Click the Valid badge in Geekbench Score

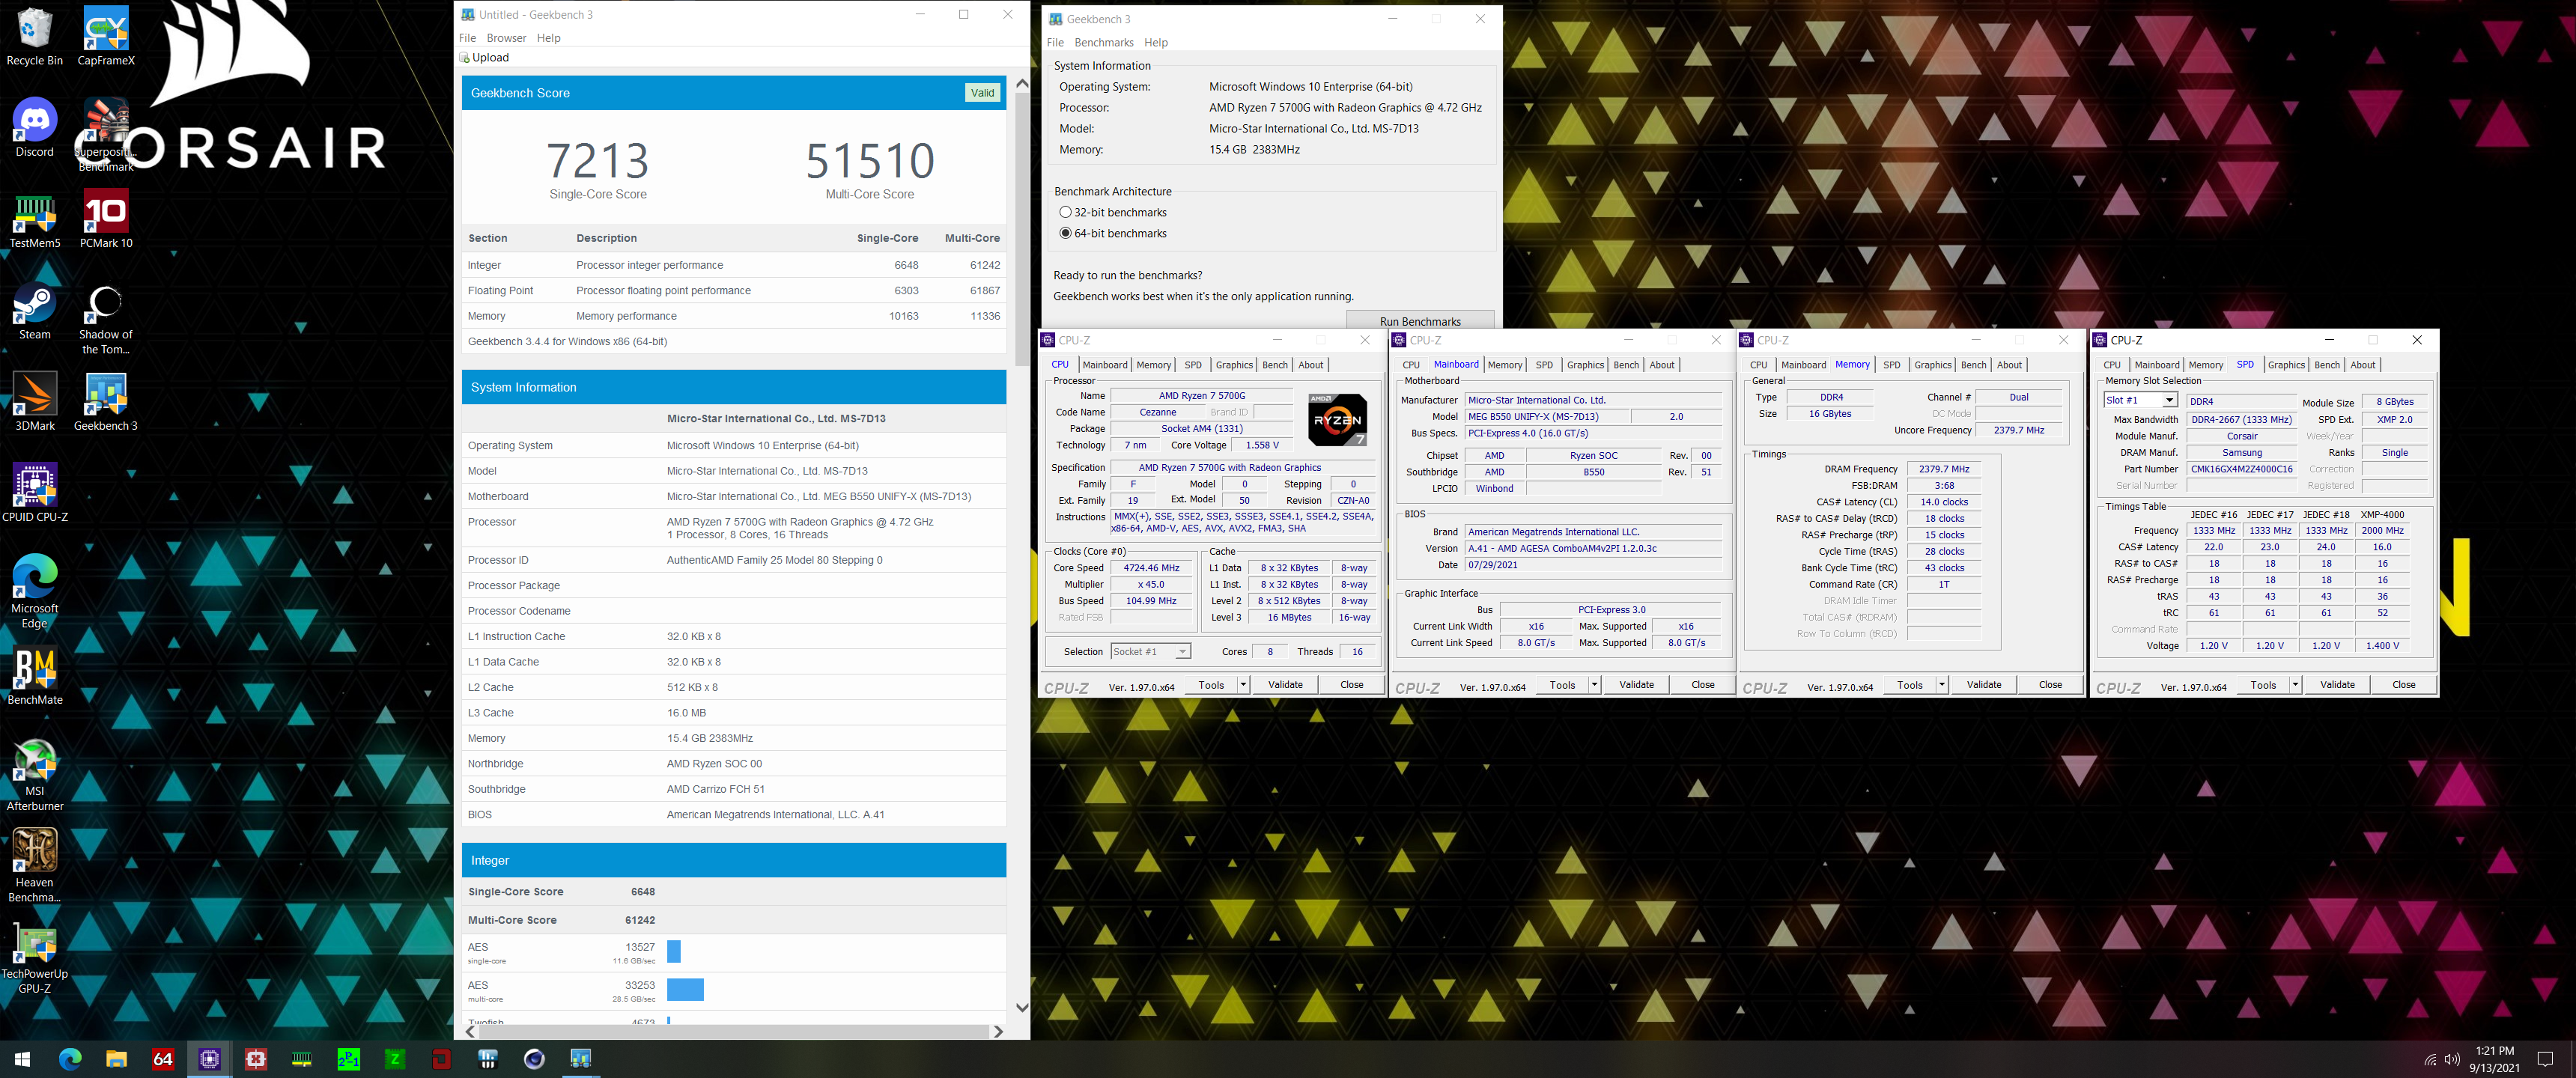pyautogui.click(x=982, y=93)
